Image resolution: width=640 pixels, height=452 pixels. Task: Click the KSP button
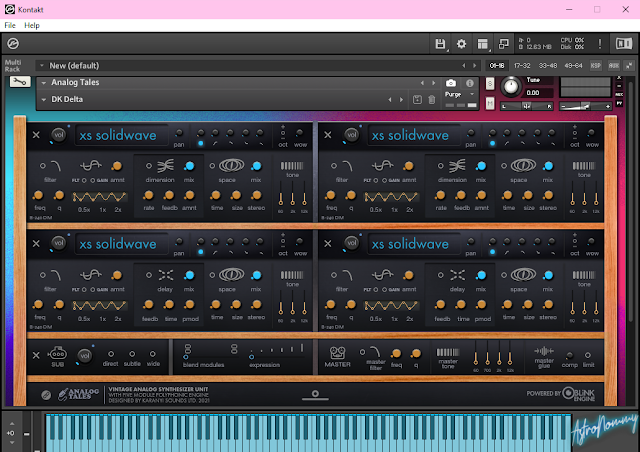point(596,65)
